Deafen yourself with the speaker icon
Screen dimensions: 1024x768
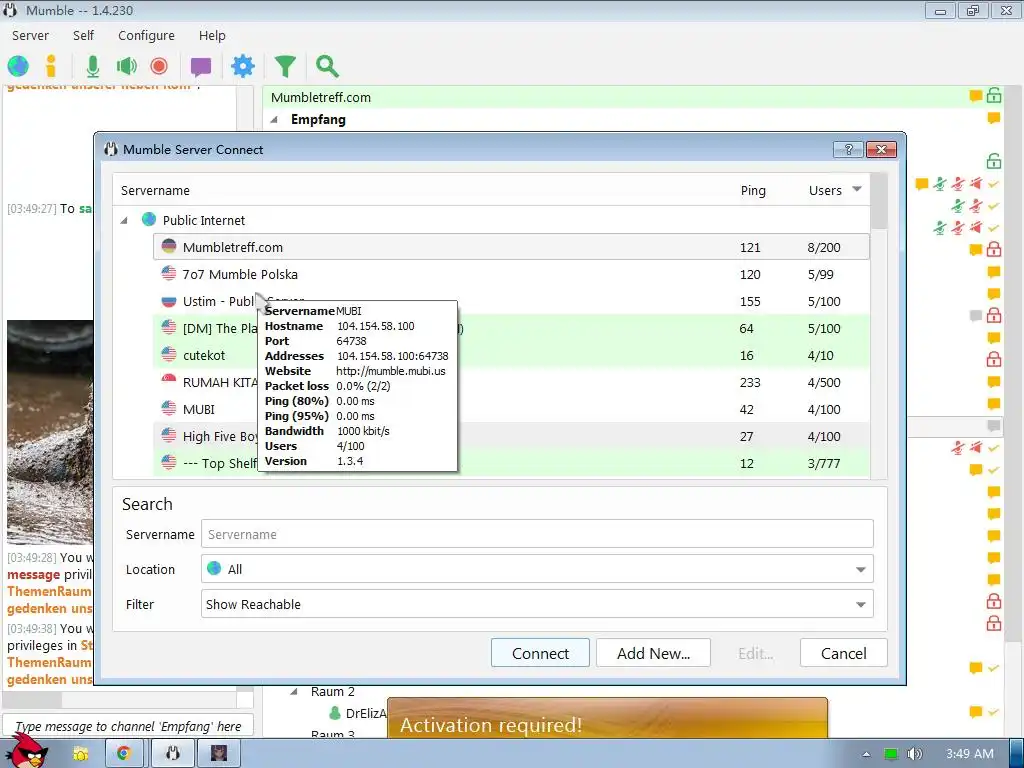pyautogui.click(x=127, y=66)
